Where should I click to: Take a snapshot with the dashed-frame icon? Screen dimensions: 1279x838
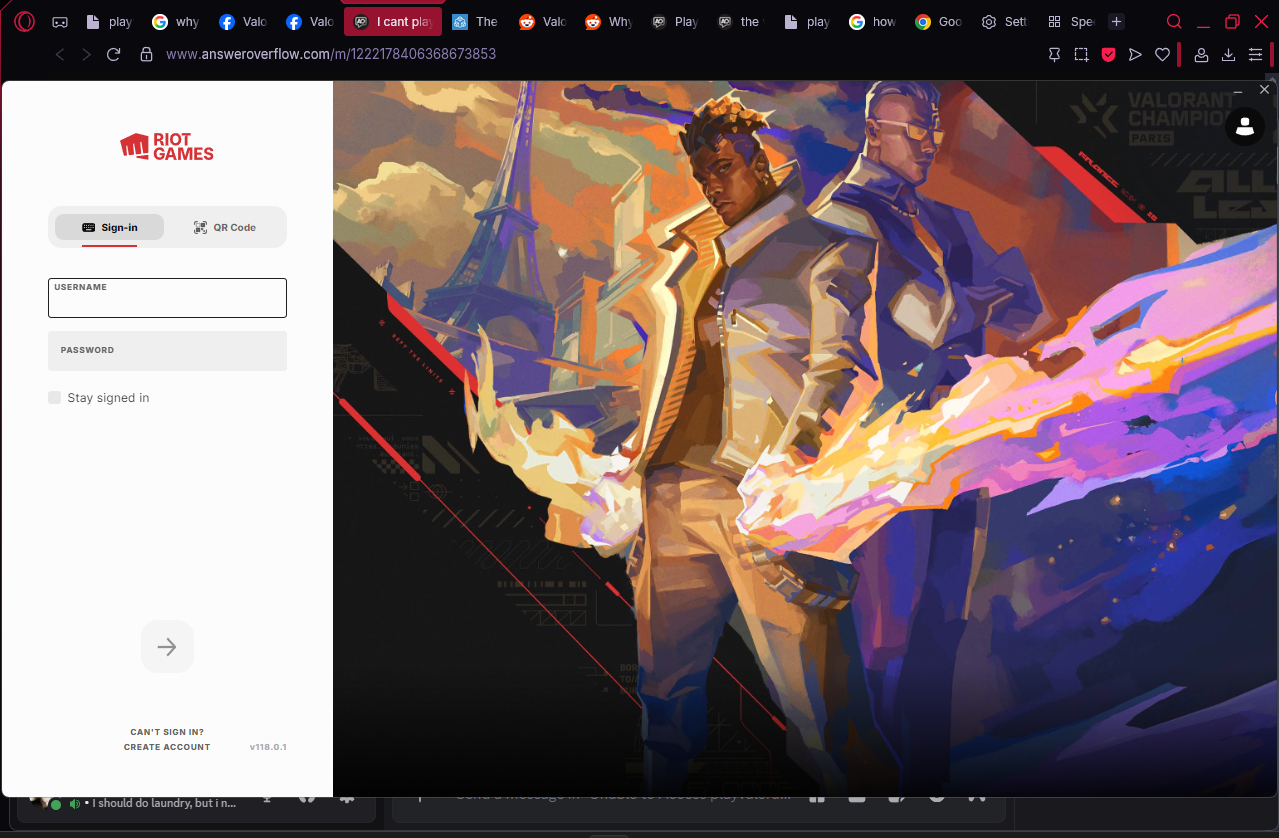tap(1081, 55)
